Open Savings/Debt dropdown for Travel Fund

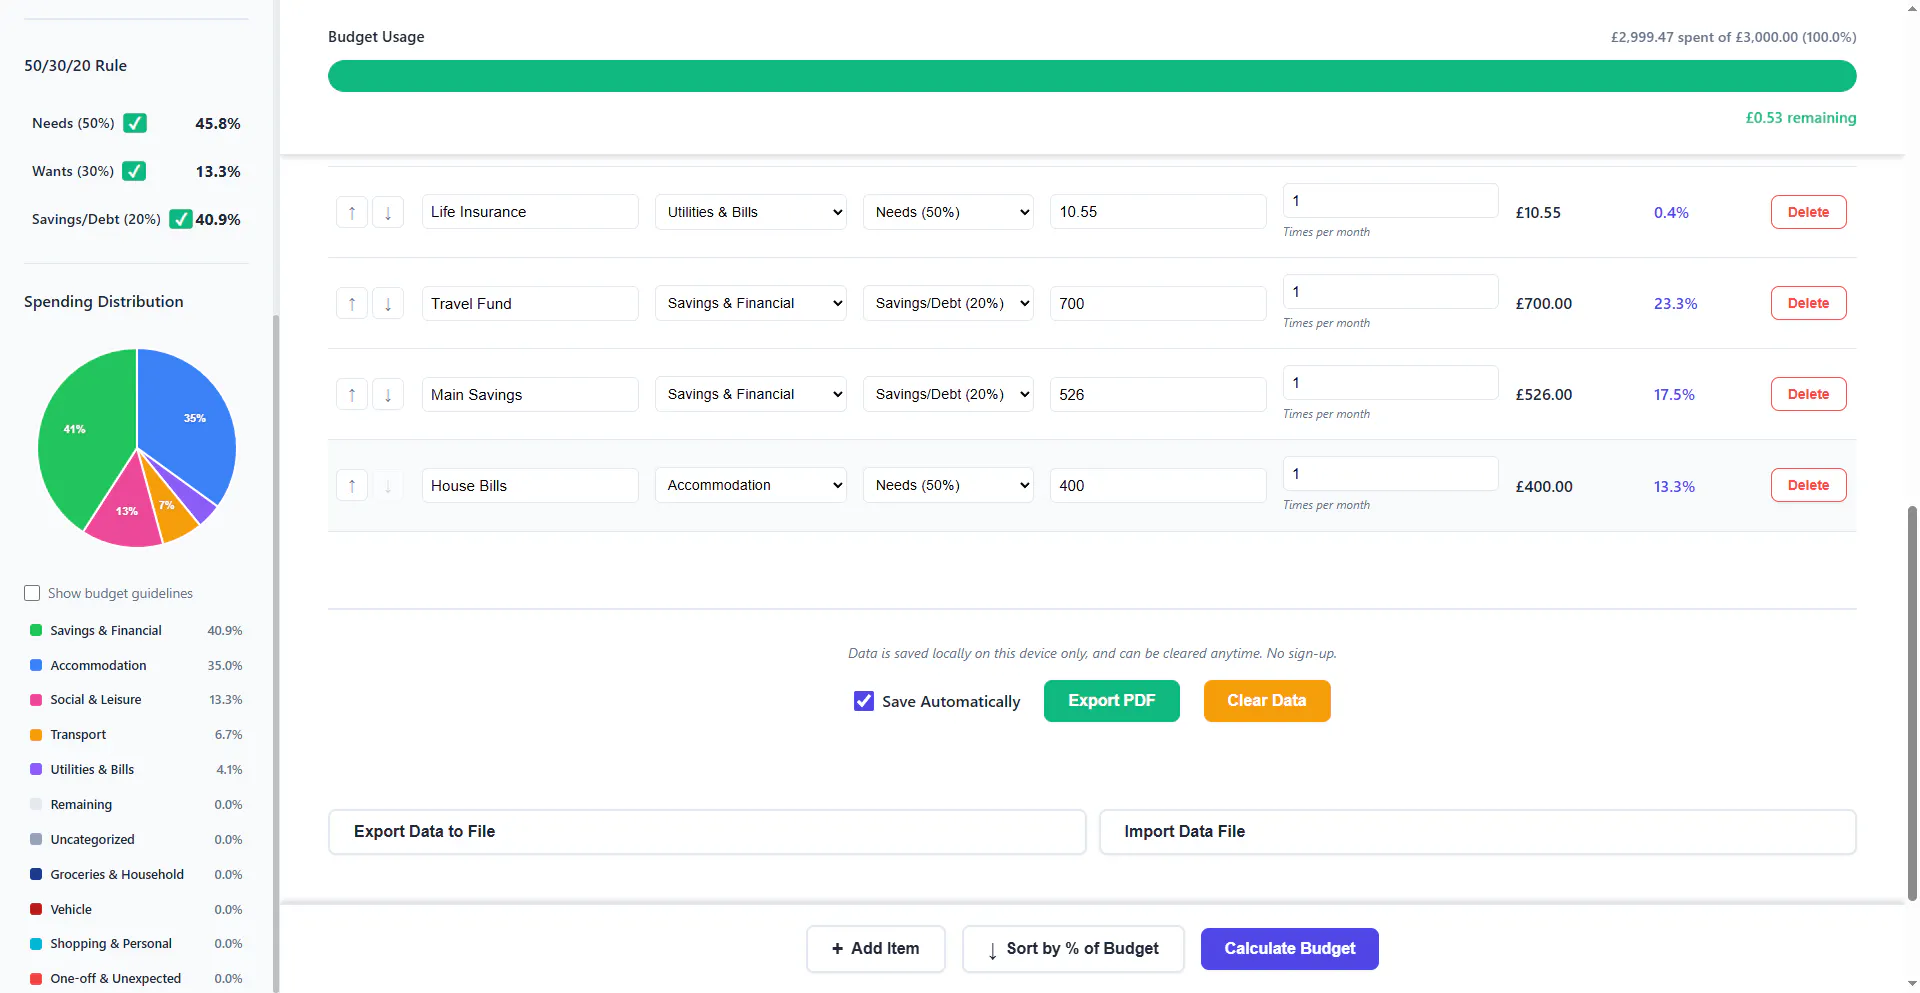tap(948, 303)
